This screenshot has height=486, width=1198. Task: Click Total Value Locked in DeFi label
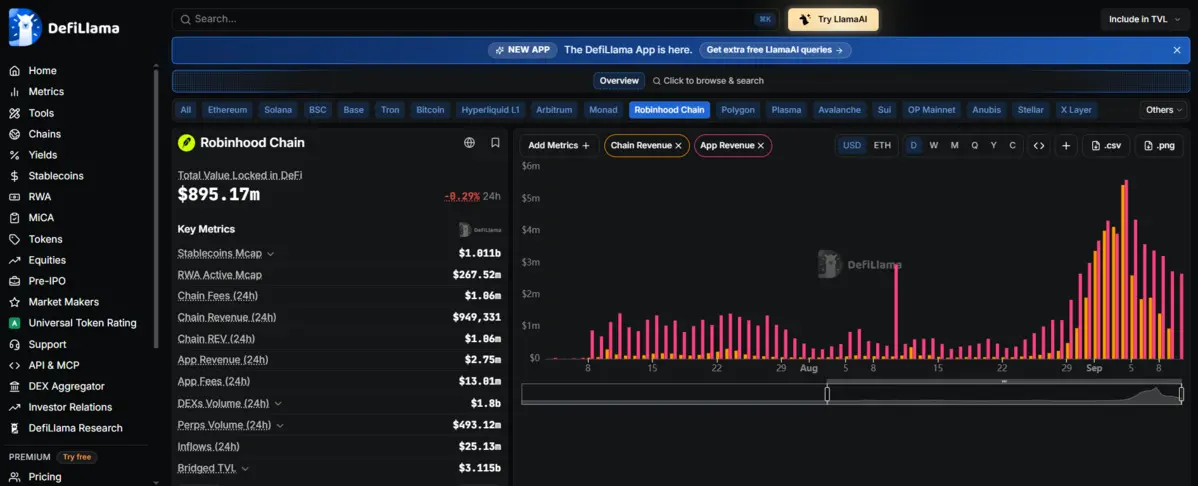[x=240, y=175]
